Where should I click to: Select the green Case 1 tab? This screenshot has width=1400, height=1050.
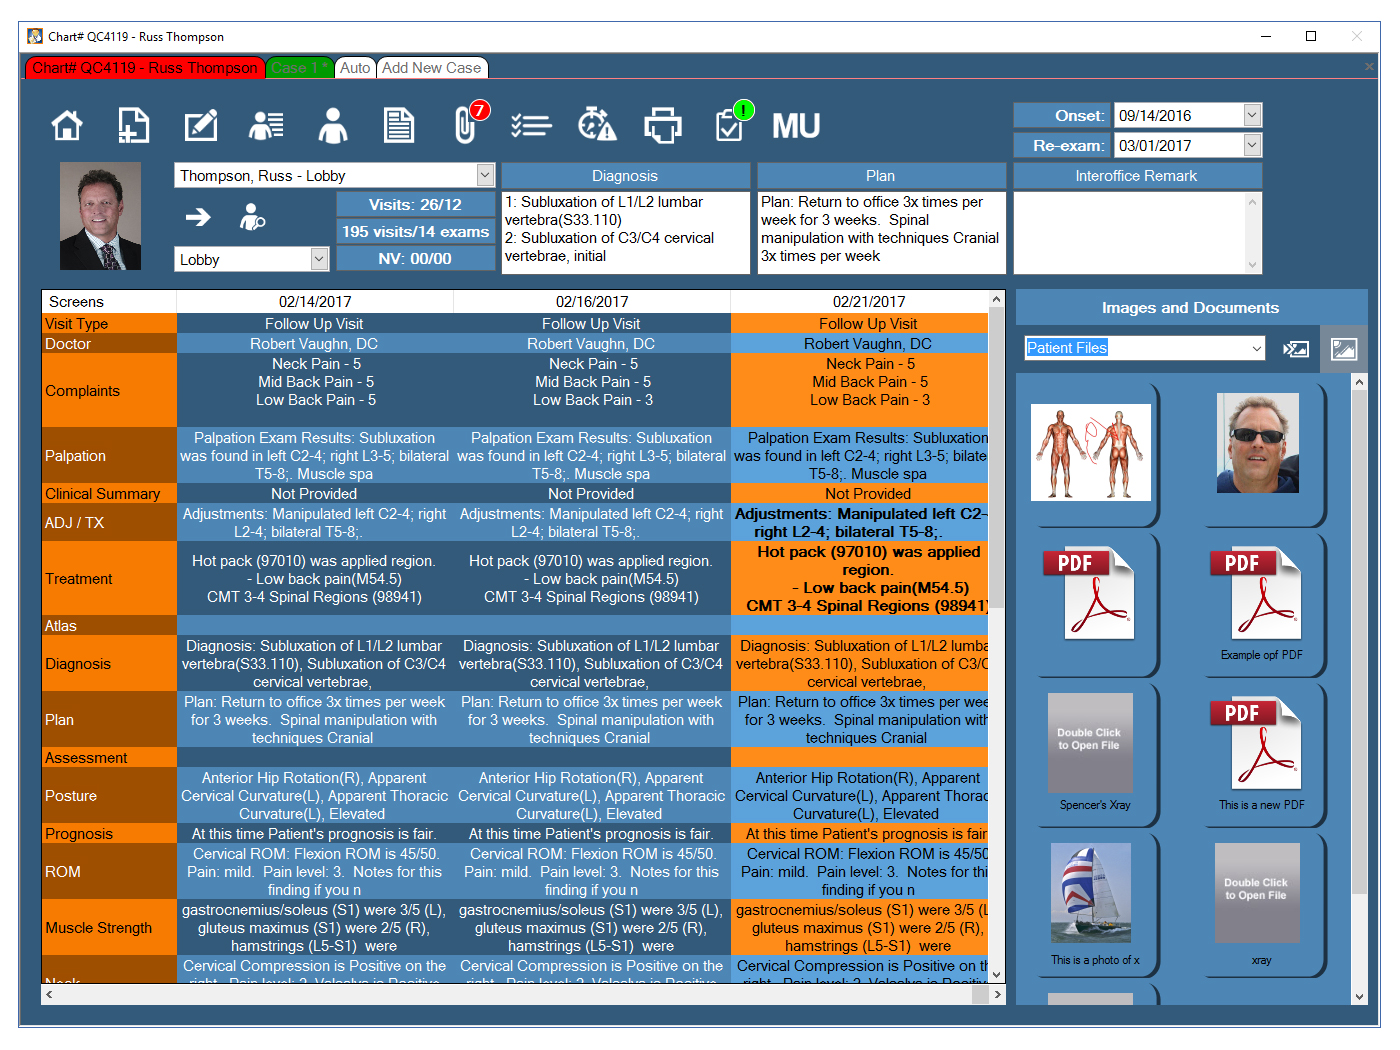299,68
